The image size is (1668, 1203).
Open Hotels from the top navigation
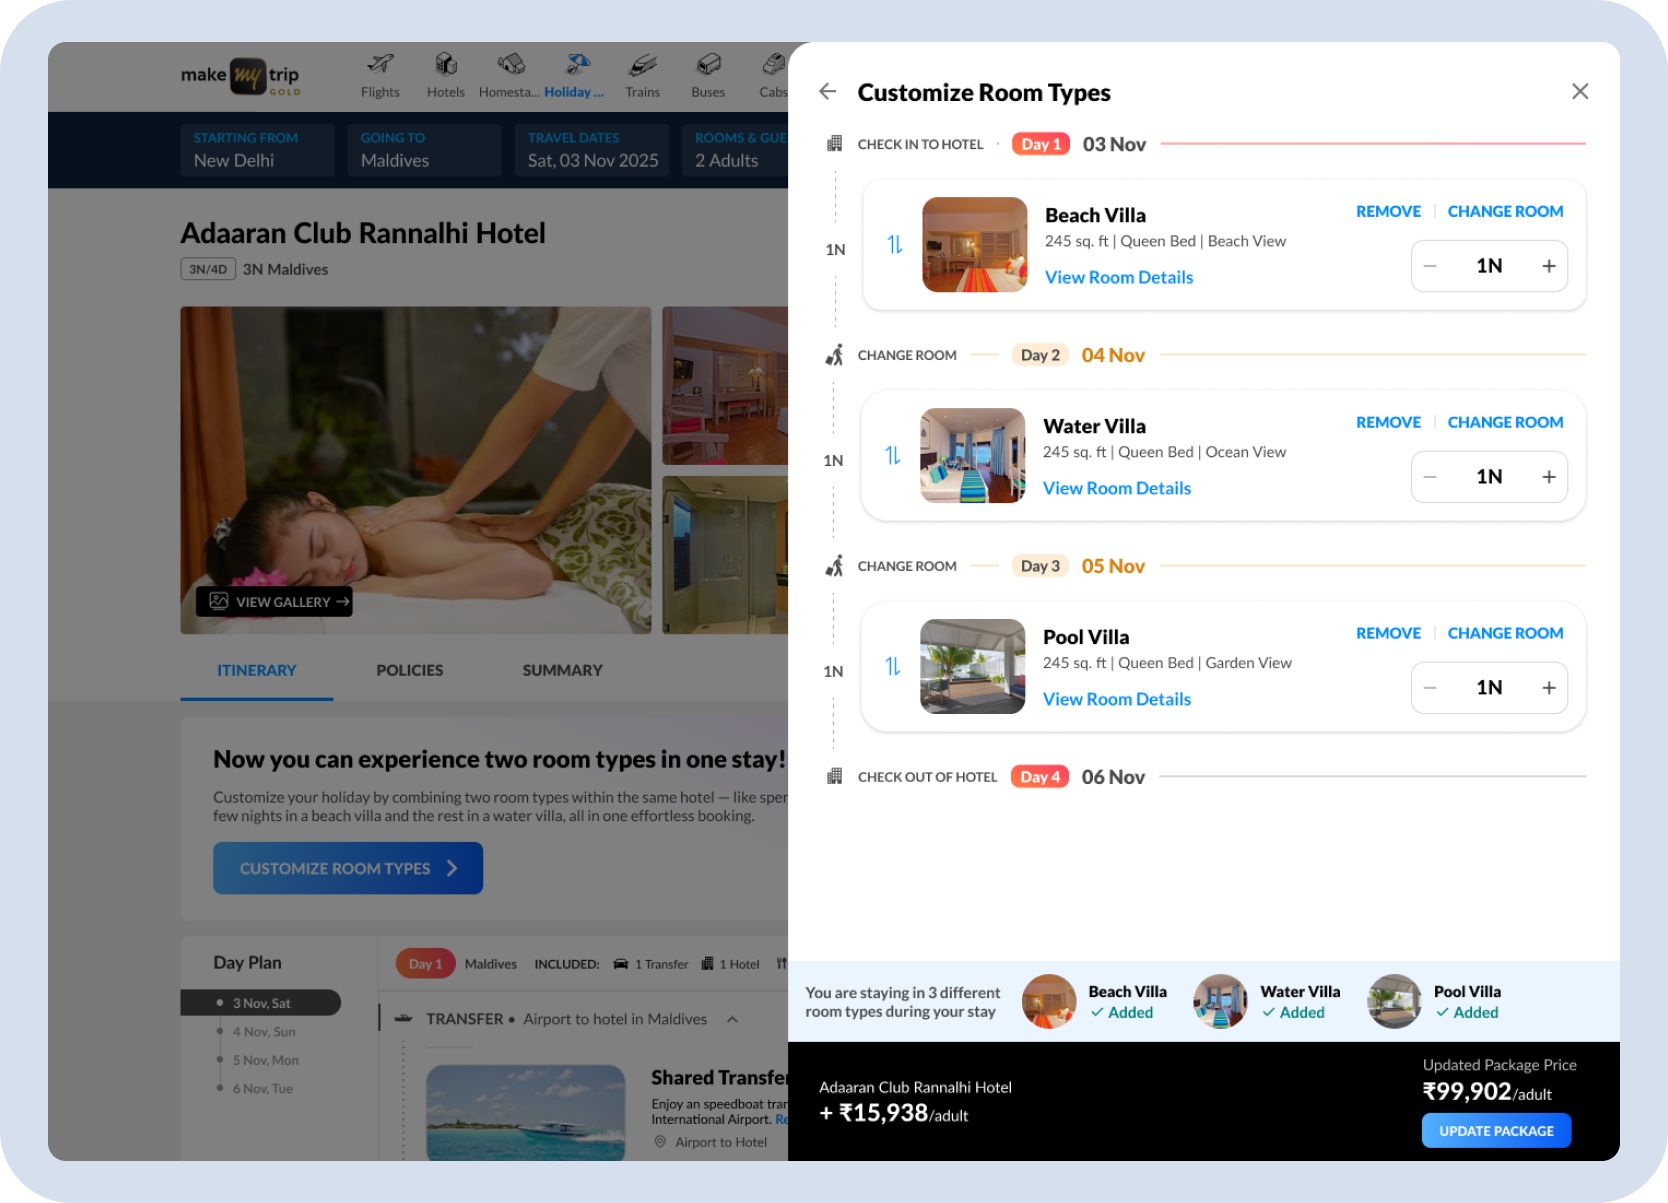[x=446, y=76]
